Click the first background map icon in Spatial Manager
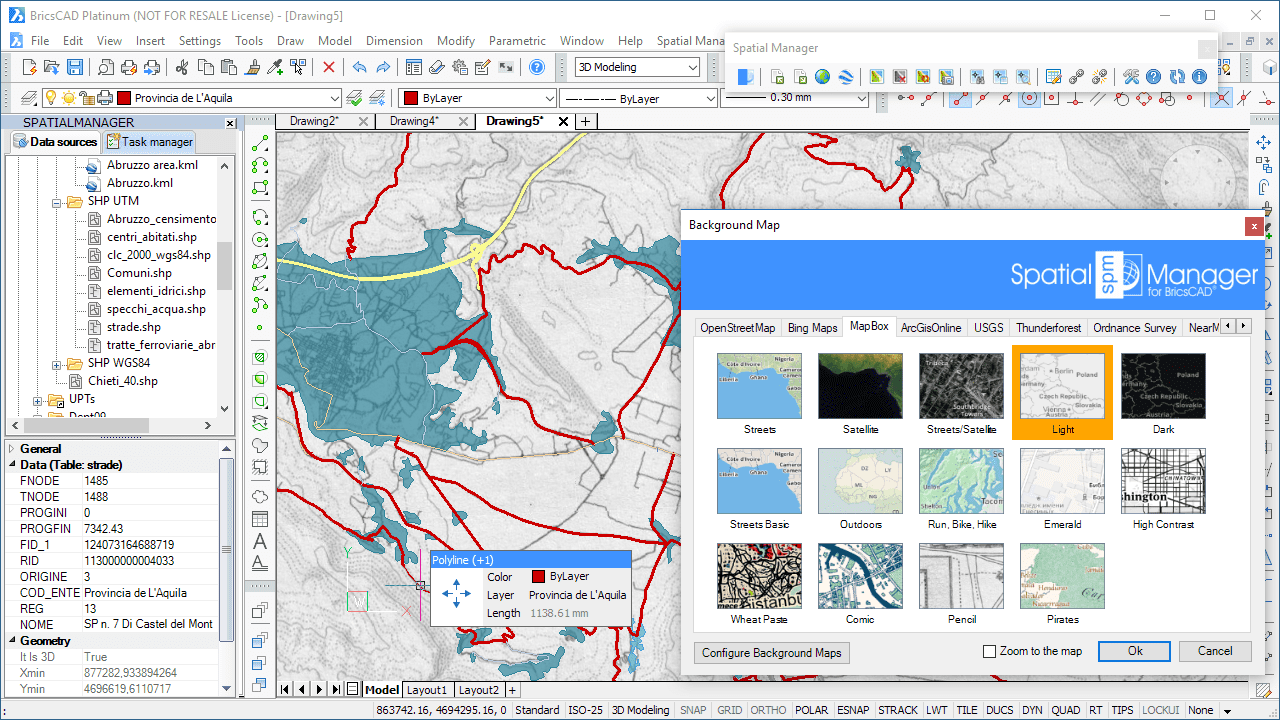This screenshot has width=1280, height=720. [x=877, y=76]
